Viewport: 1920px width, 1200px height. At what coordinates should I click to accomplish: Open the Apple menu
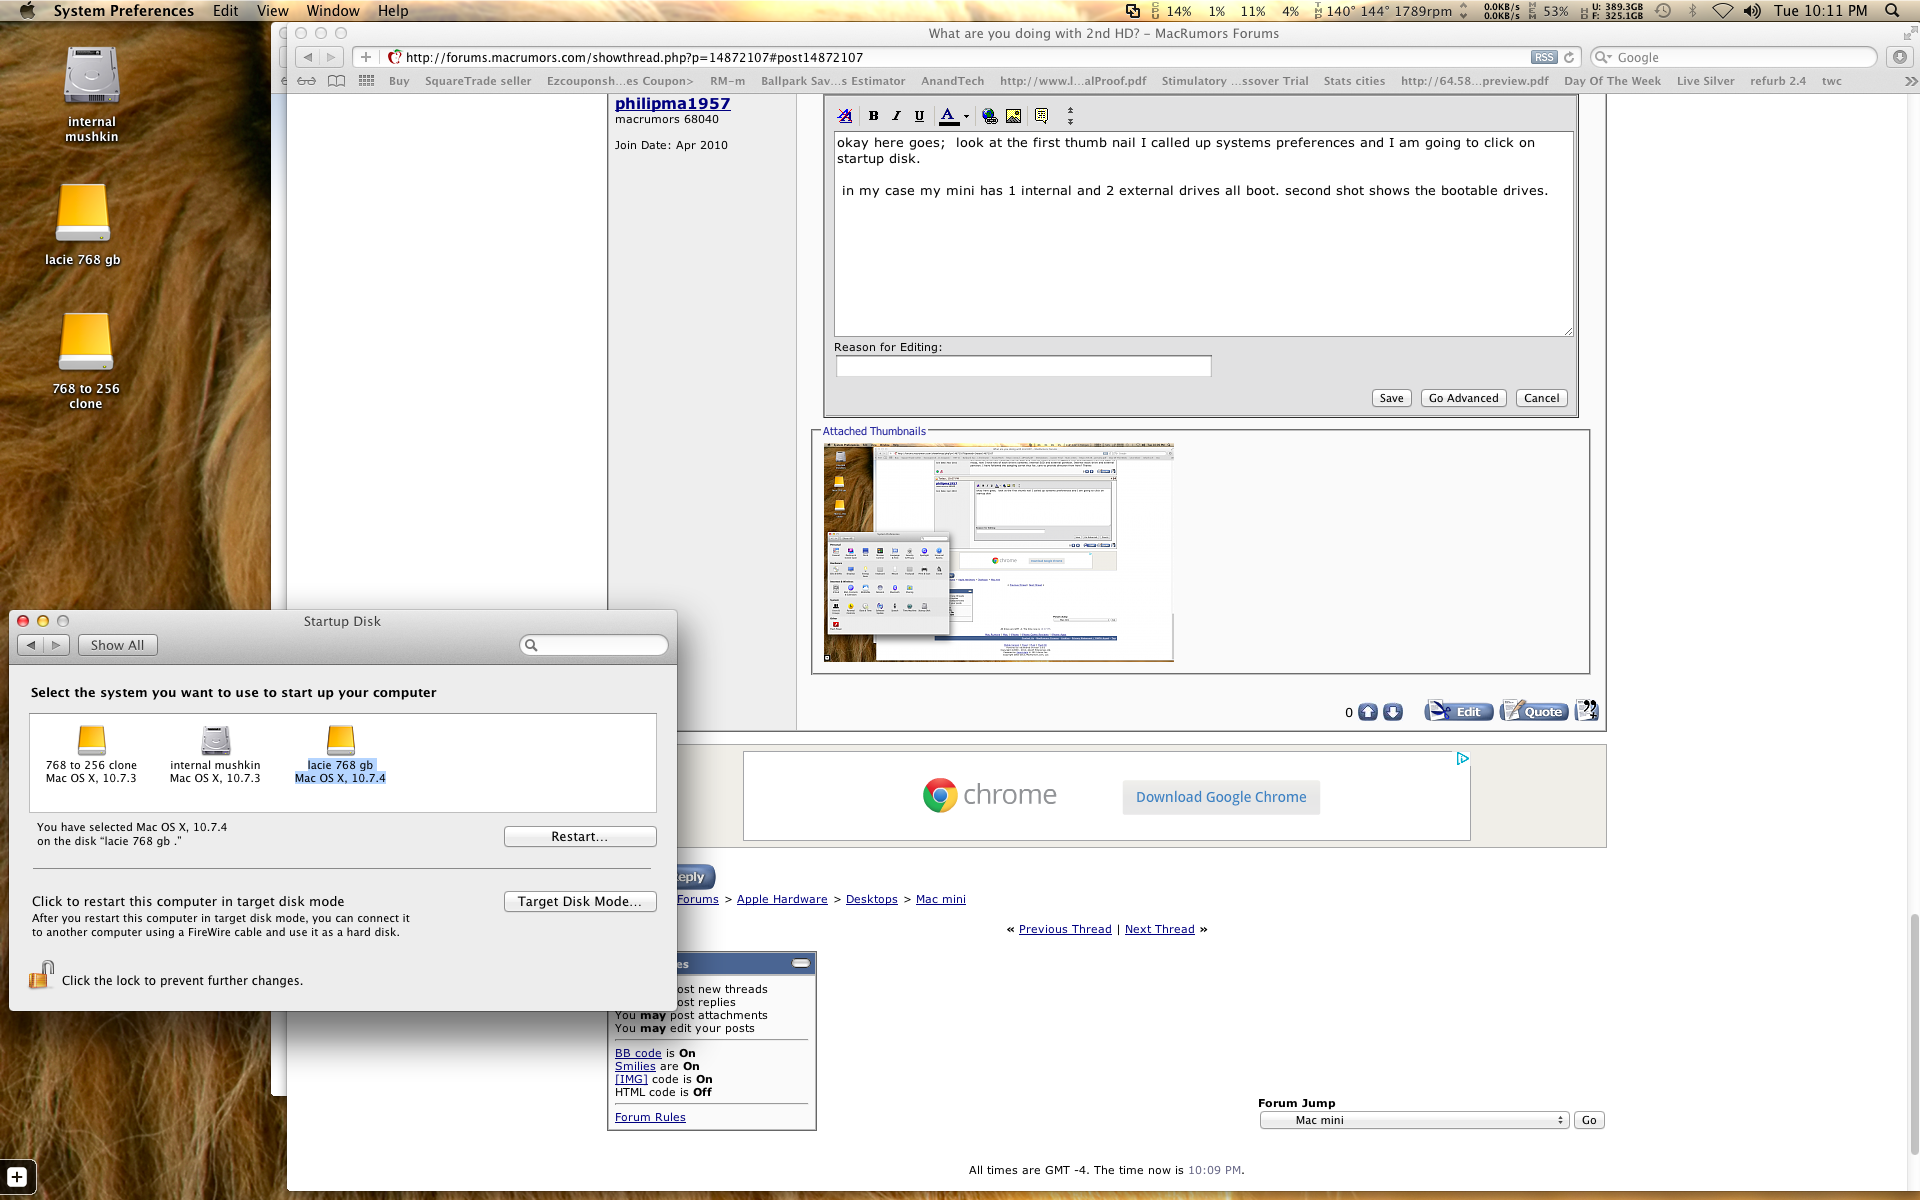(x=27, y=11)
